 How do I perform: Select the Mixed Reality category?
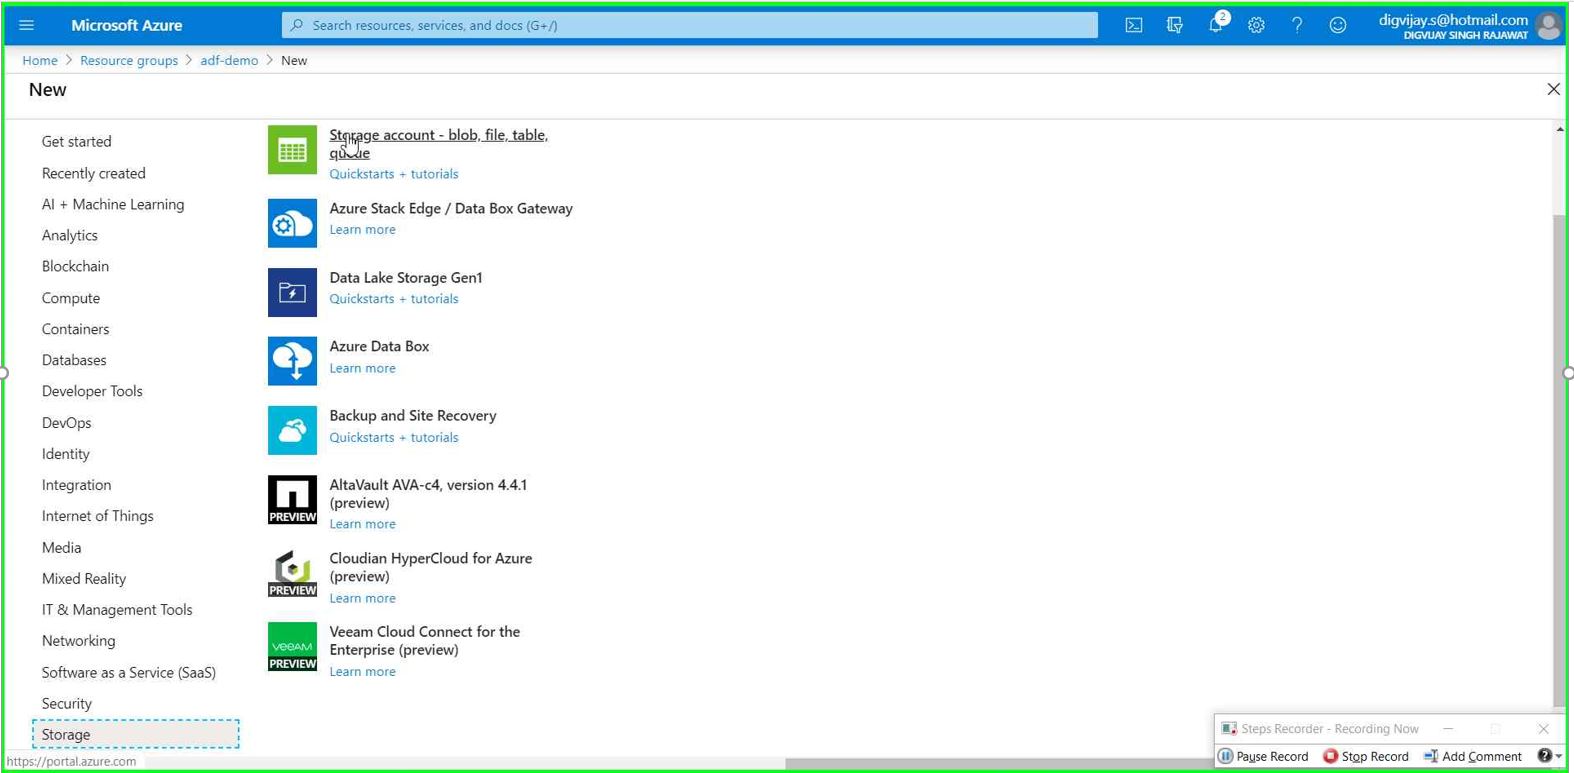pyautogui.click(x=84, y=579)
